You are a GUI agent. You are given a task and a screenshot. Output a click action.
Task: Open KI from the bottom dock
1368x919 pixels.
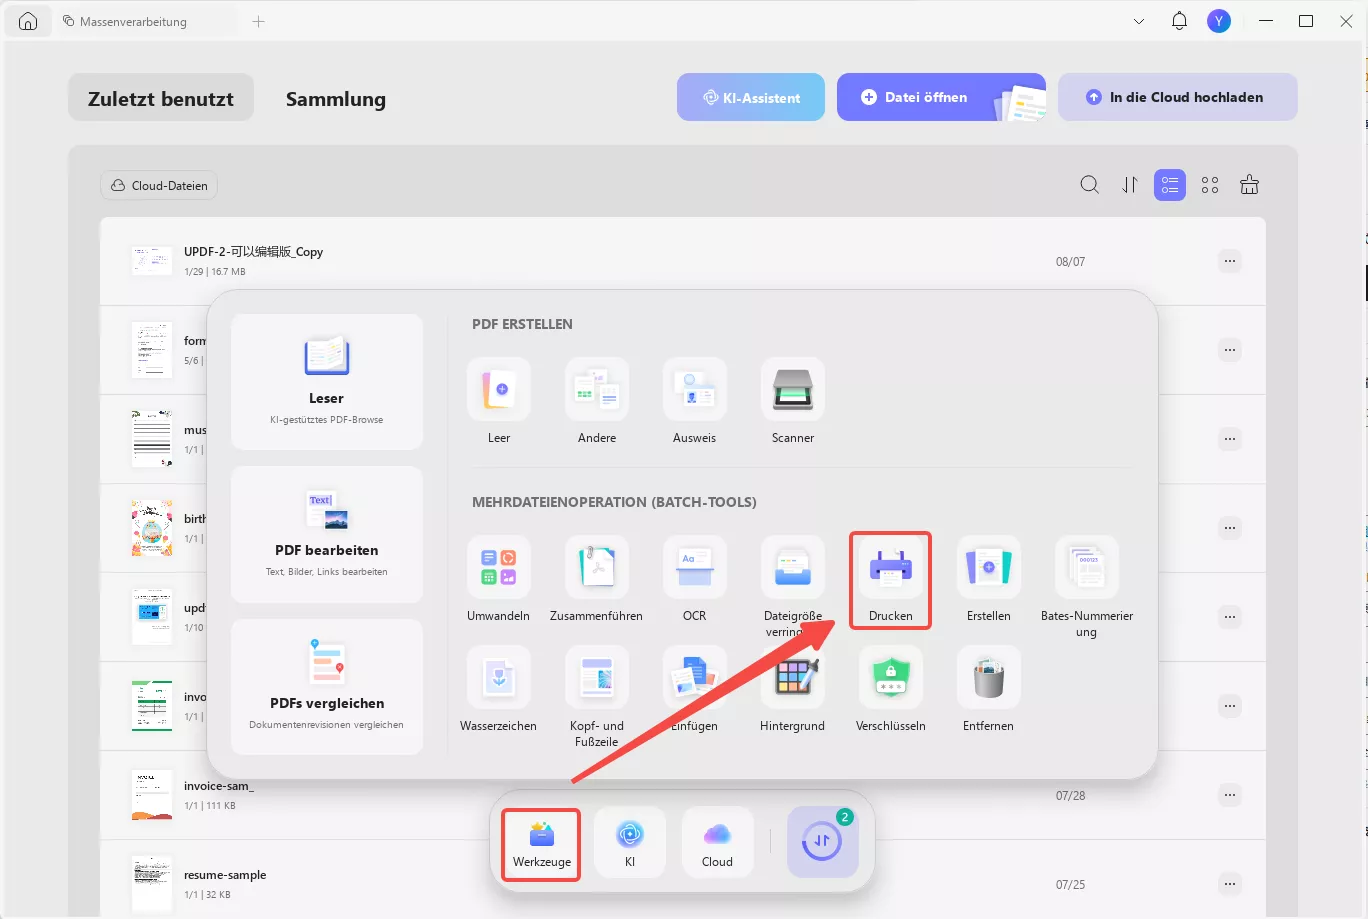(630, 843)
